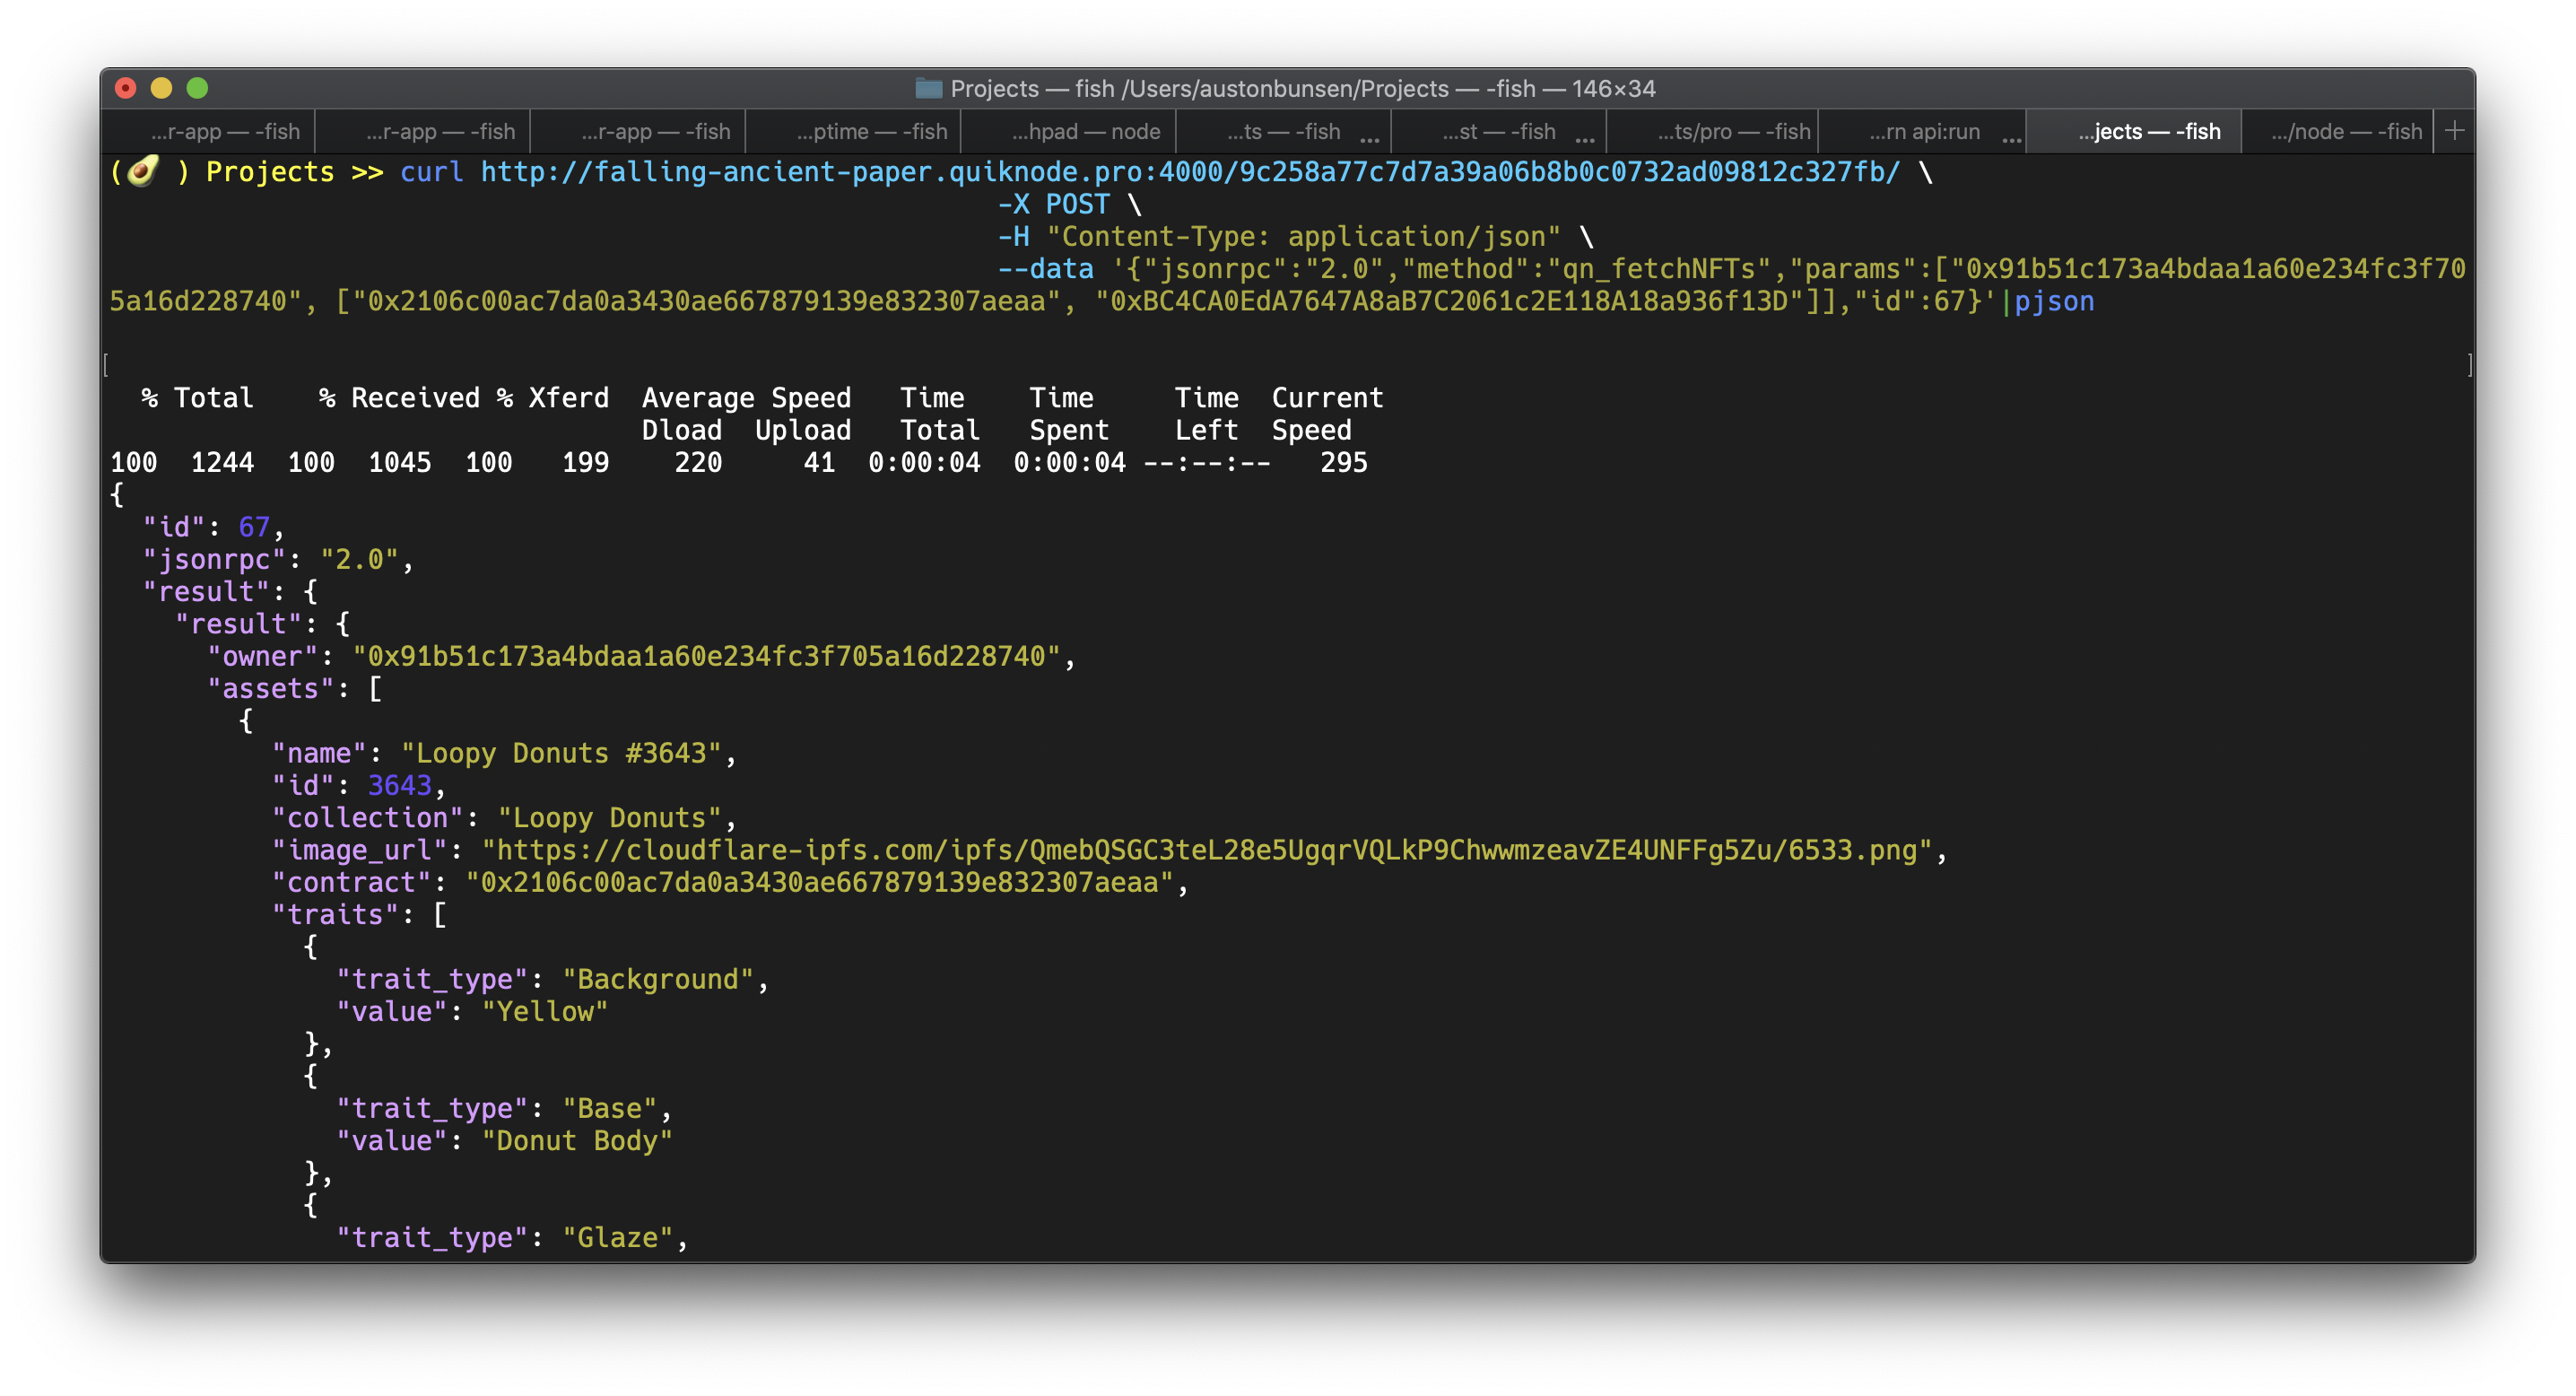Image resolution: width=2576 pixels, height=1396 pixels.
Task: Select the '...rn api:run' tab
Action: pyautogui.click(x=1924, y=131)
